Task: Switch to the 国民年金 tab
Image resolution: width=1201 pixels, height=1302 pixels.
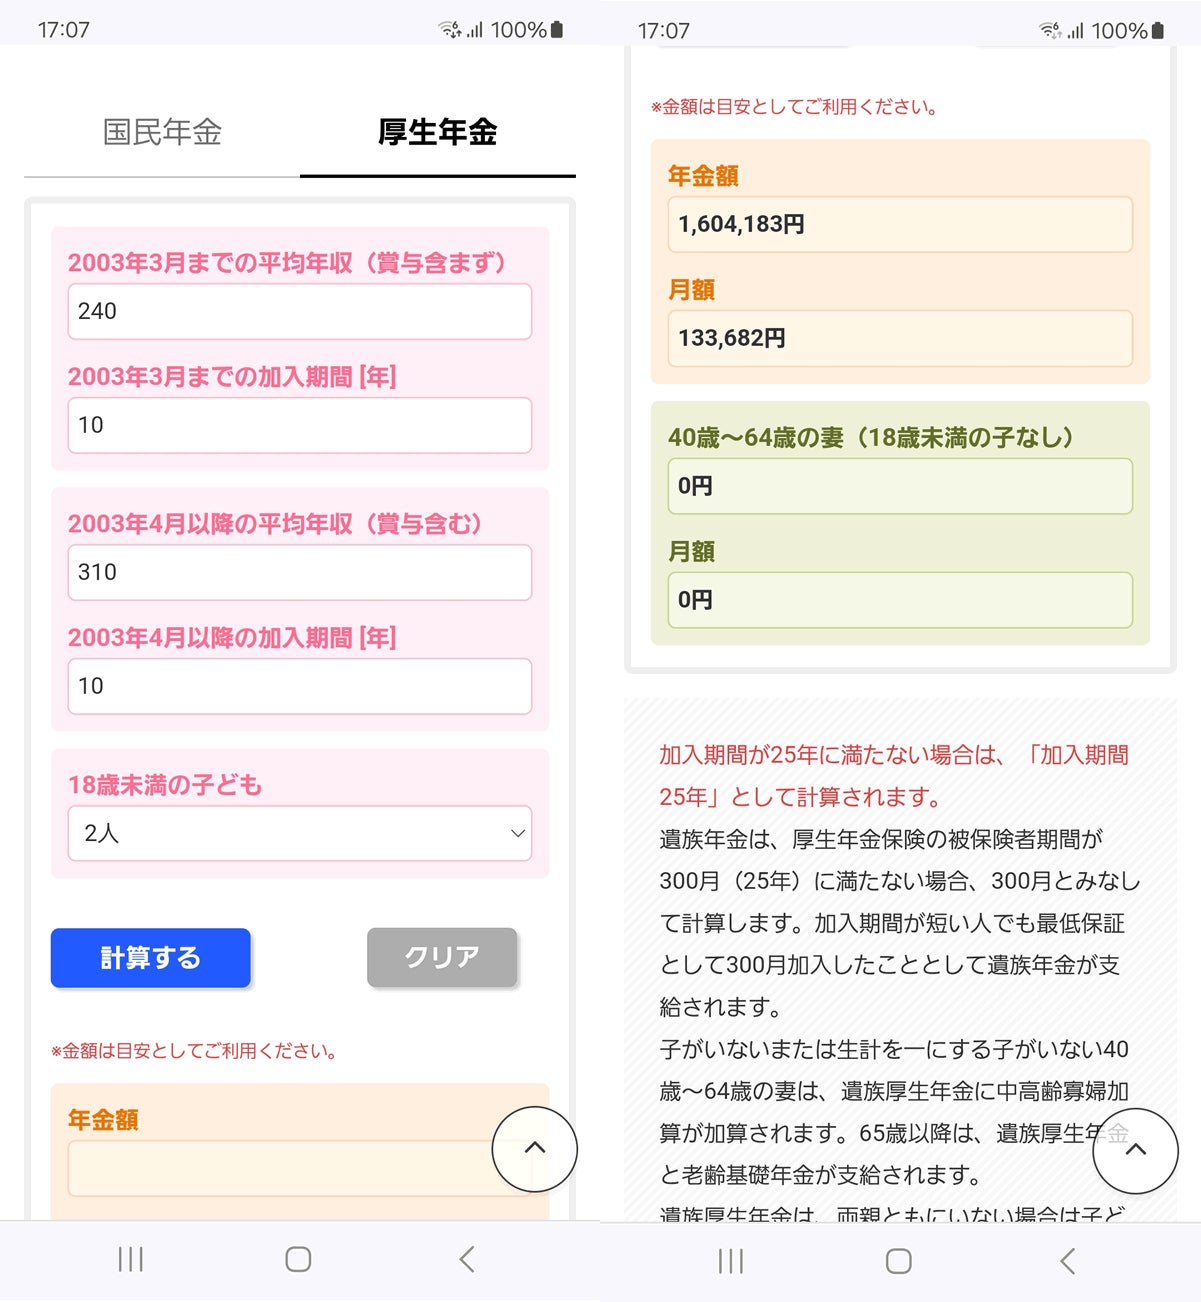Action: pyautogui.click(x=162, y=132)
